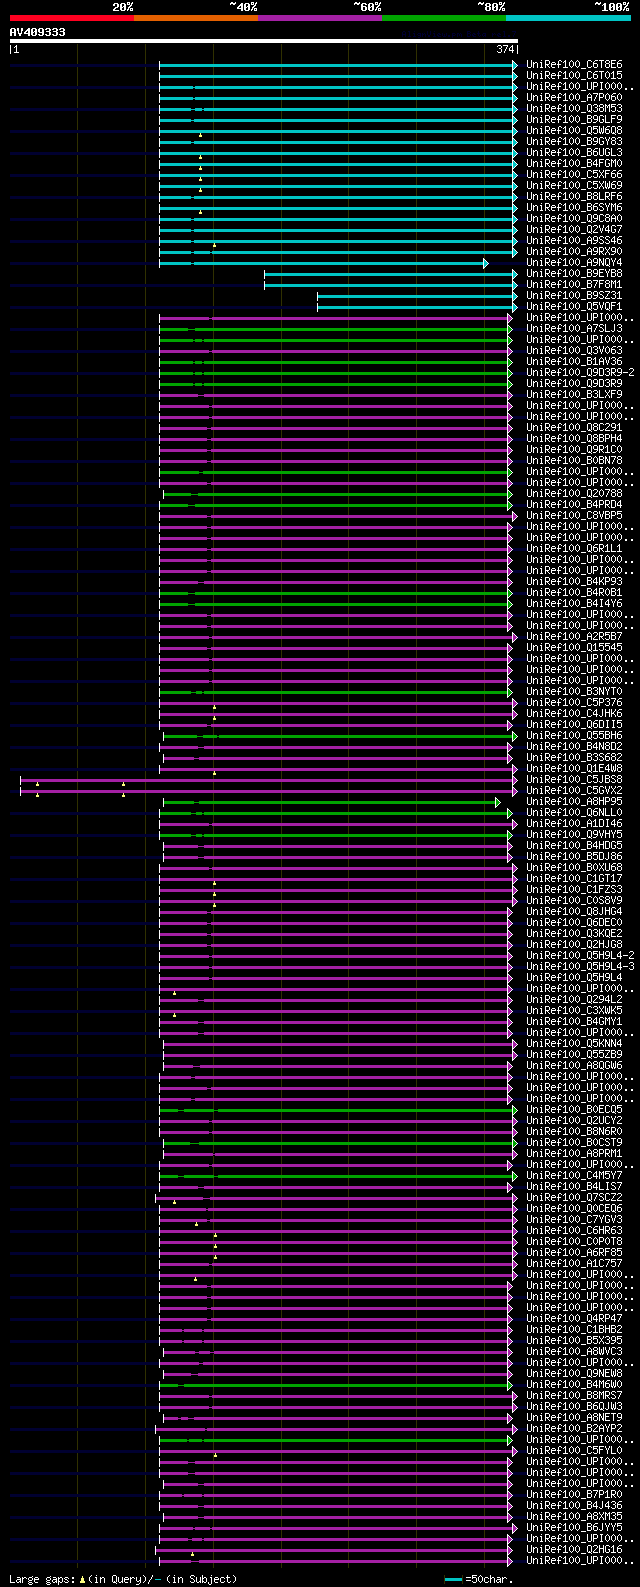Pick the UniRef100_C5P376 sequence label
640x1587 pixels.
pyautogui.click(x=574, y=703)
